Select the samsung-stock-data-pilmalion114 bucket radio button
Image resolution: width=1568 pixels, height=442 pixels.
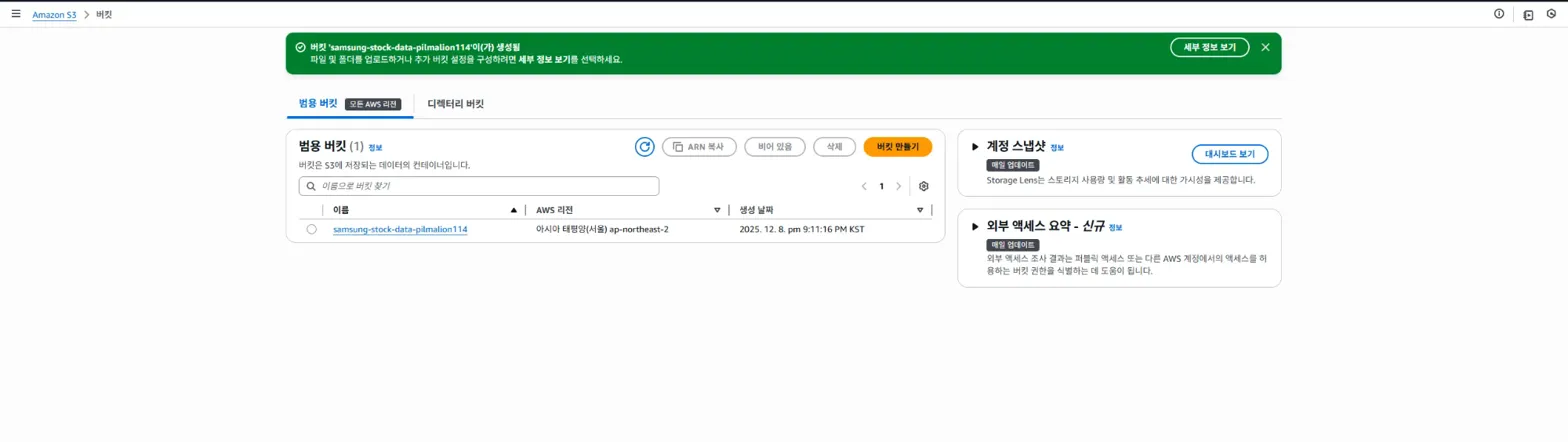312,229
